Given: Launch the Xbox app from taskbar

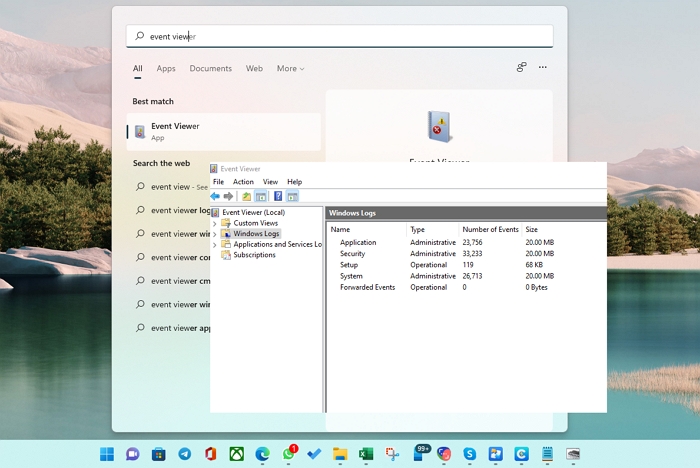Looking at the screenshot, I should pyautogui.click(x=236, y=454).
